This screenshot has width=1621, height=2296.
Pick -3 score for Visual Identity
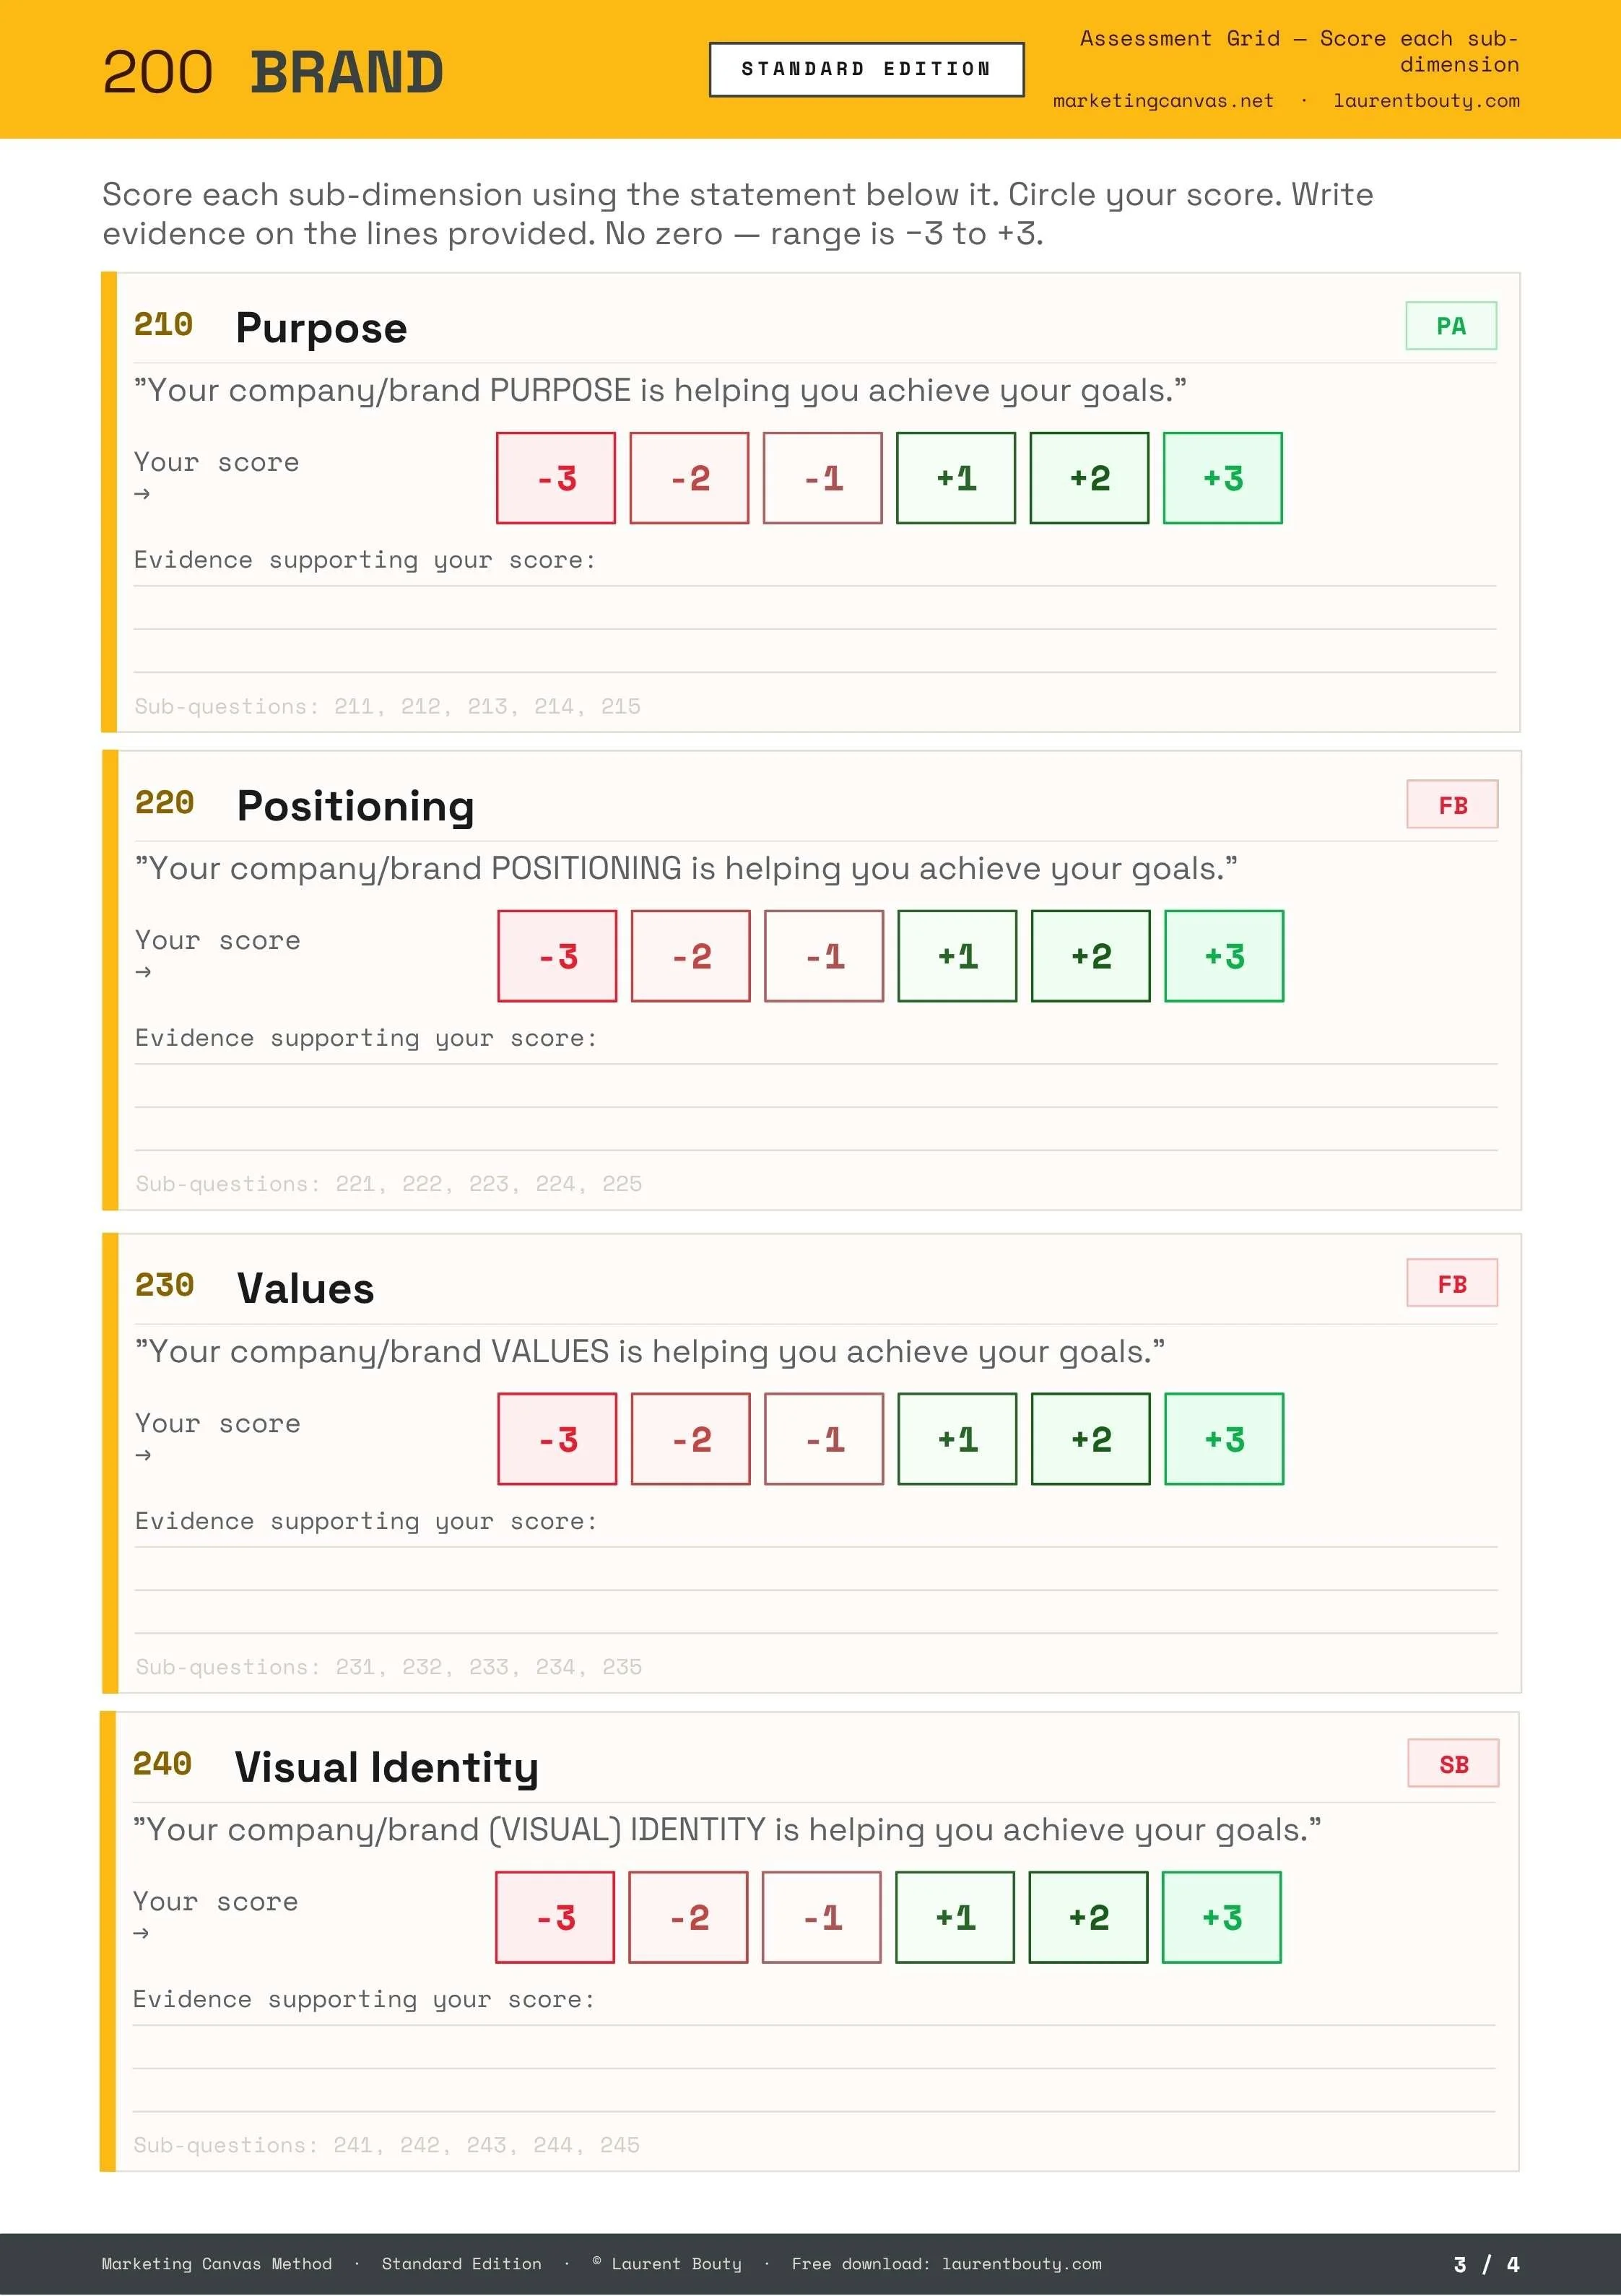point(555,1917)
